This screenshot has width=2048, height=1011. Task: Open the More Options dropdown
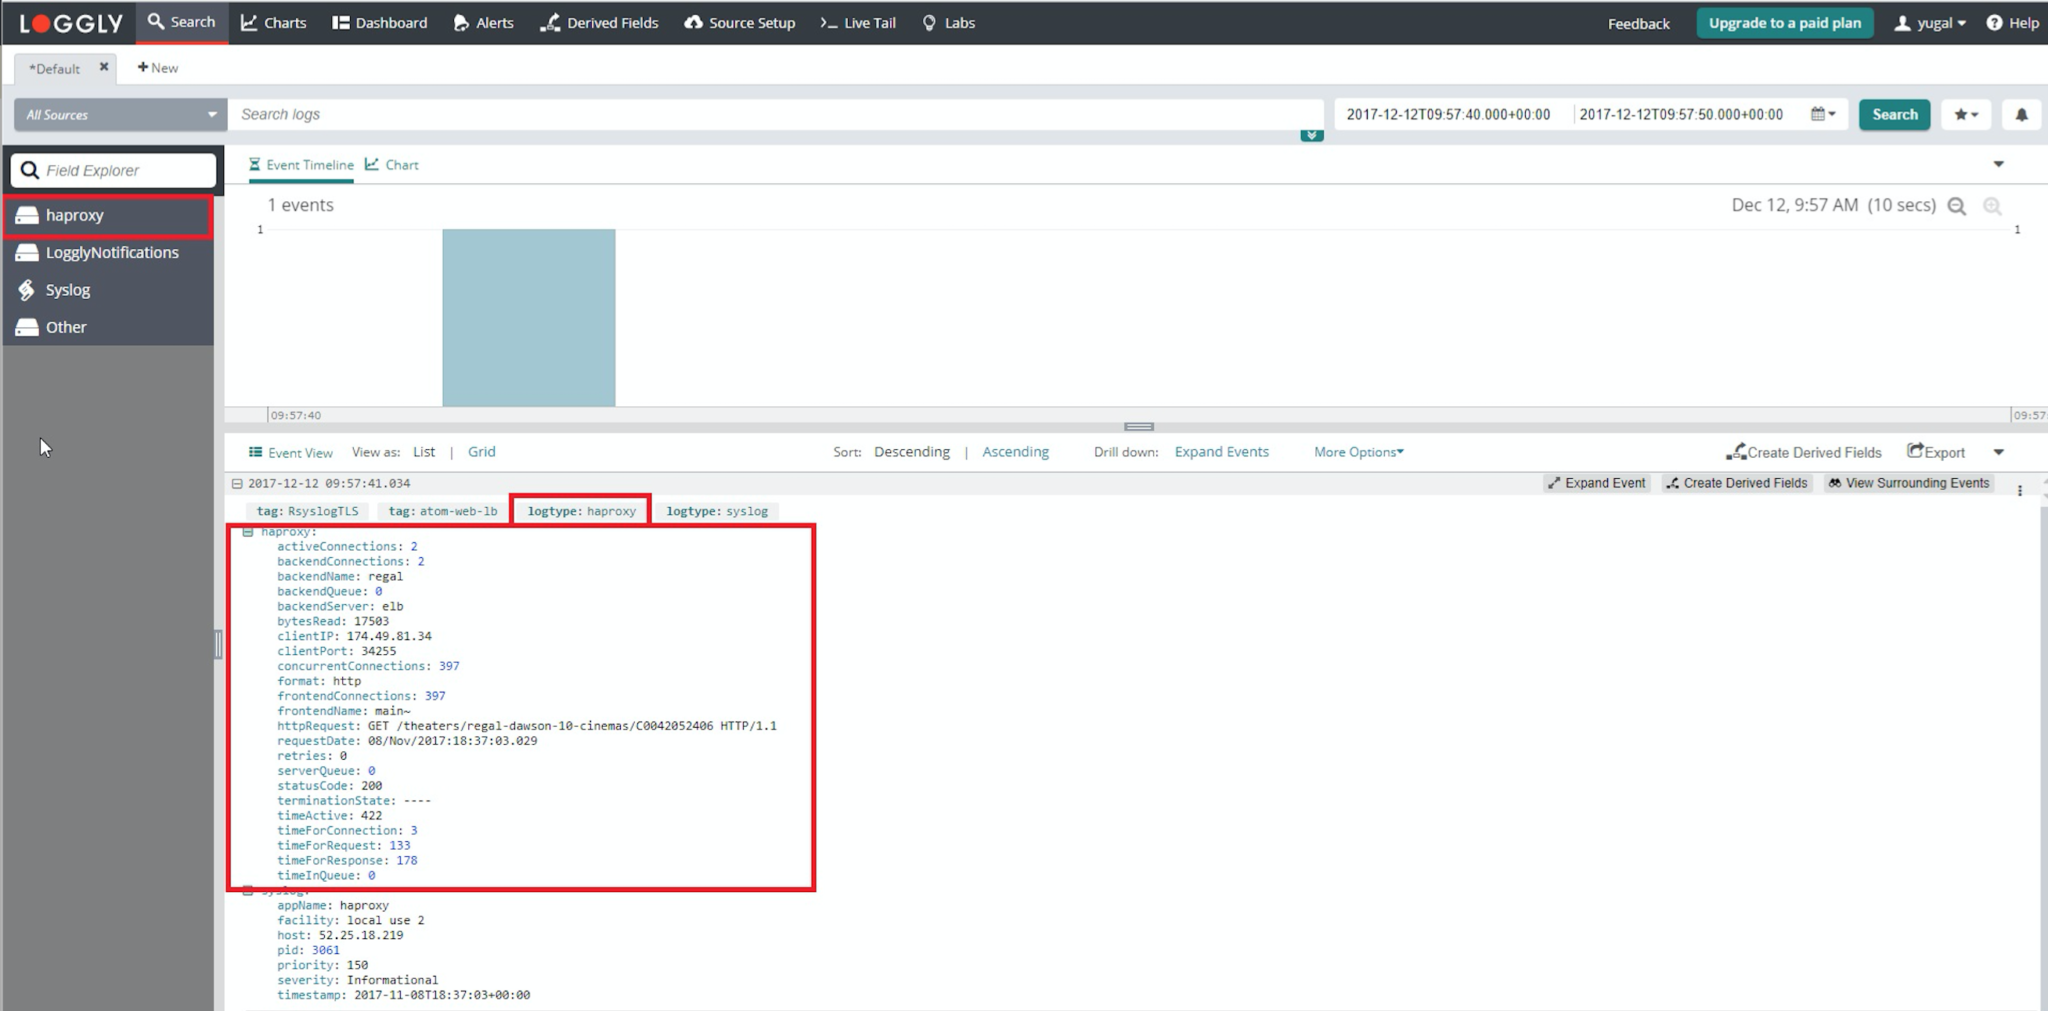coord(1356,452)
